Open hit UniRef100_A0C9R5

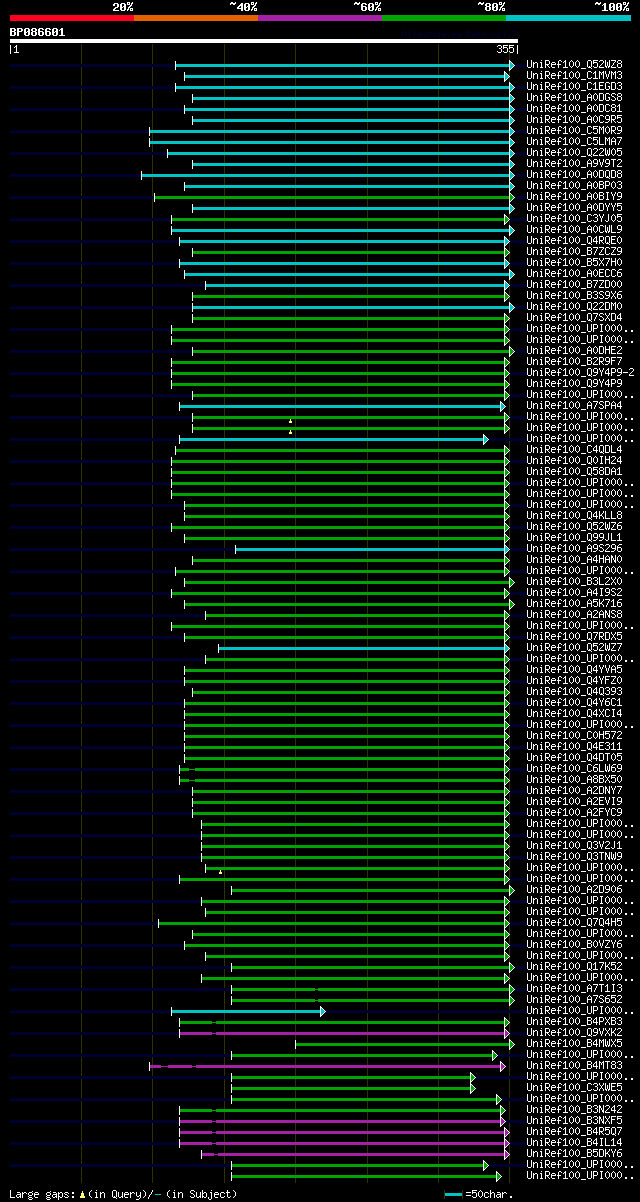(574, 119)
